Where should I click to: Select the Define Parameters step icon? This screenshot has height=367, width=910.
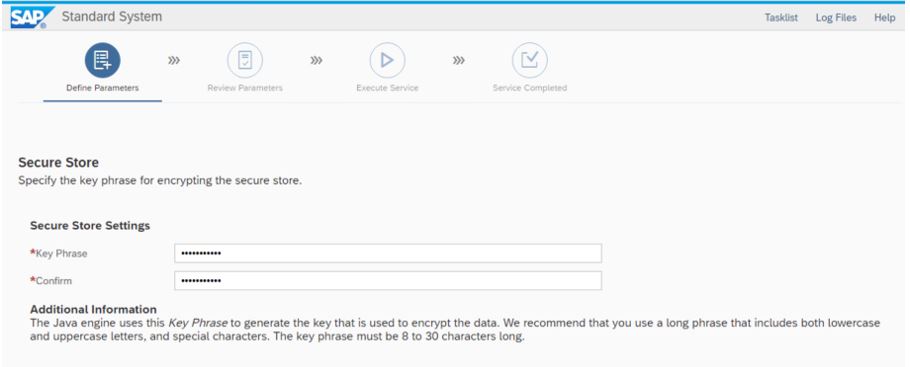[103, 60]
